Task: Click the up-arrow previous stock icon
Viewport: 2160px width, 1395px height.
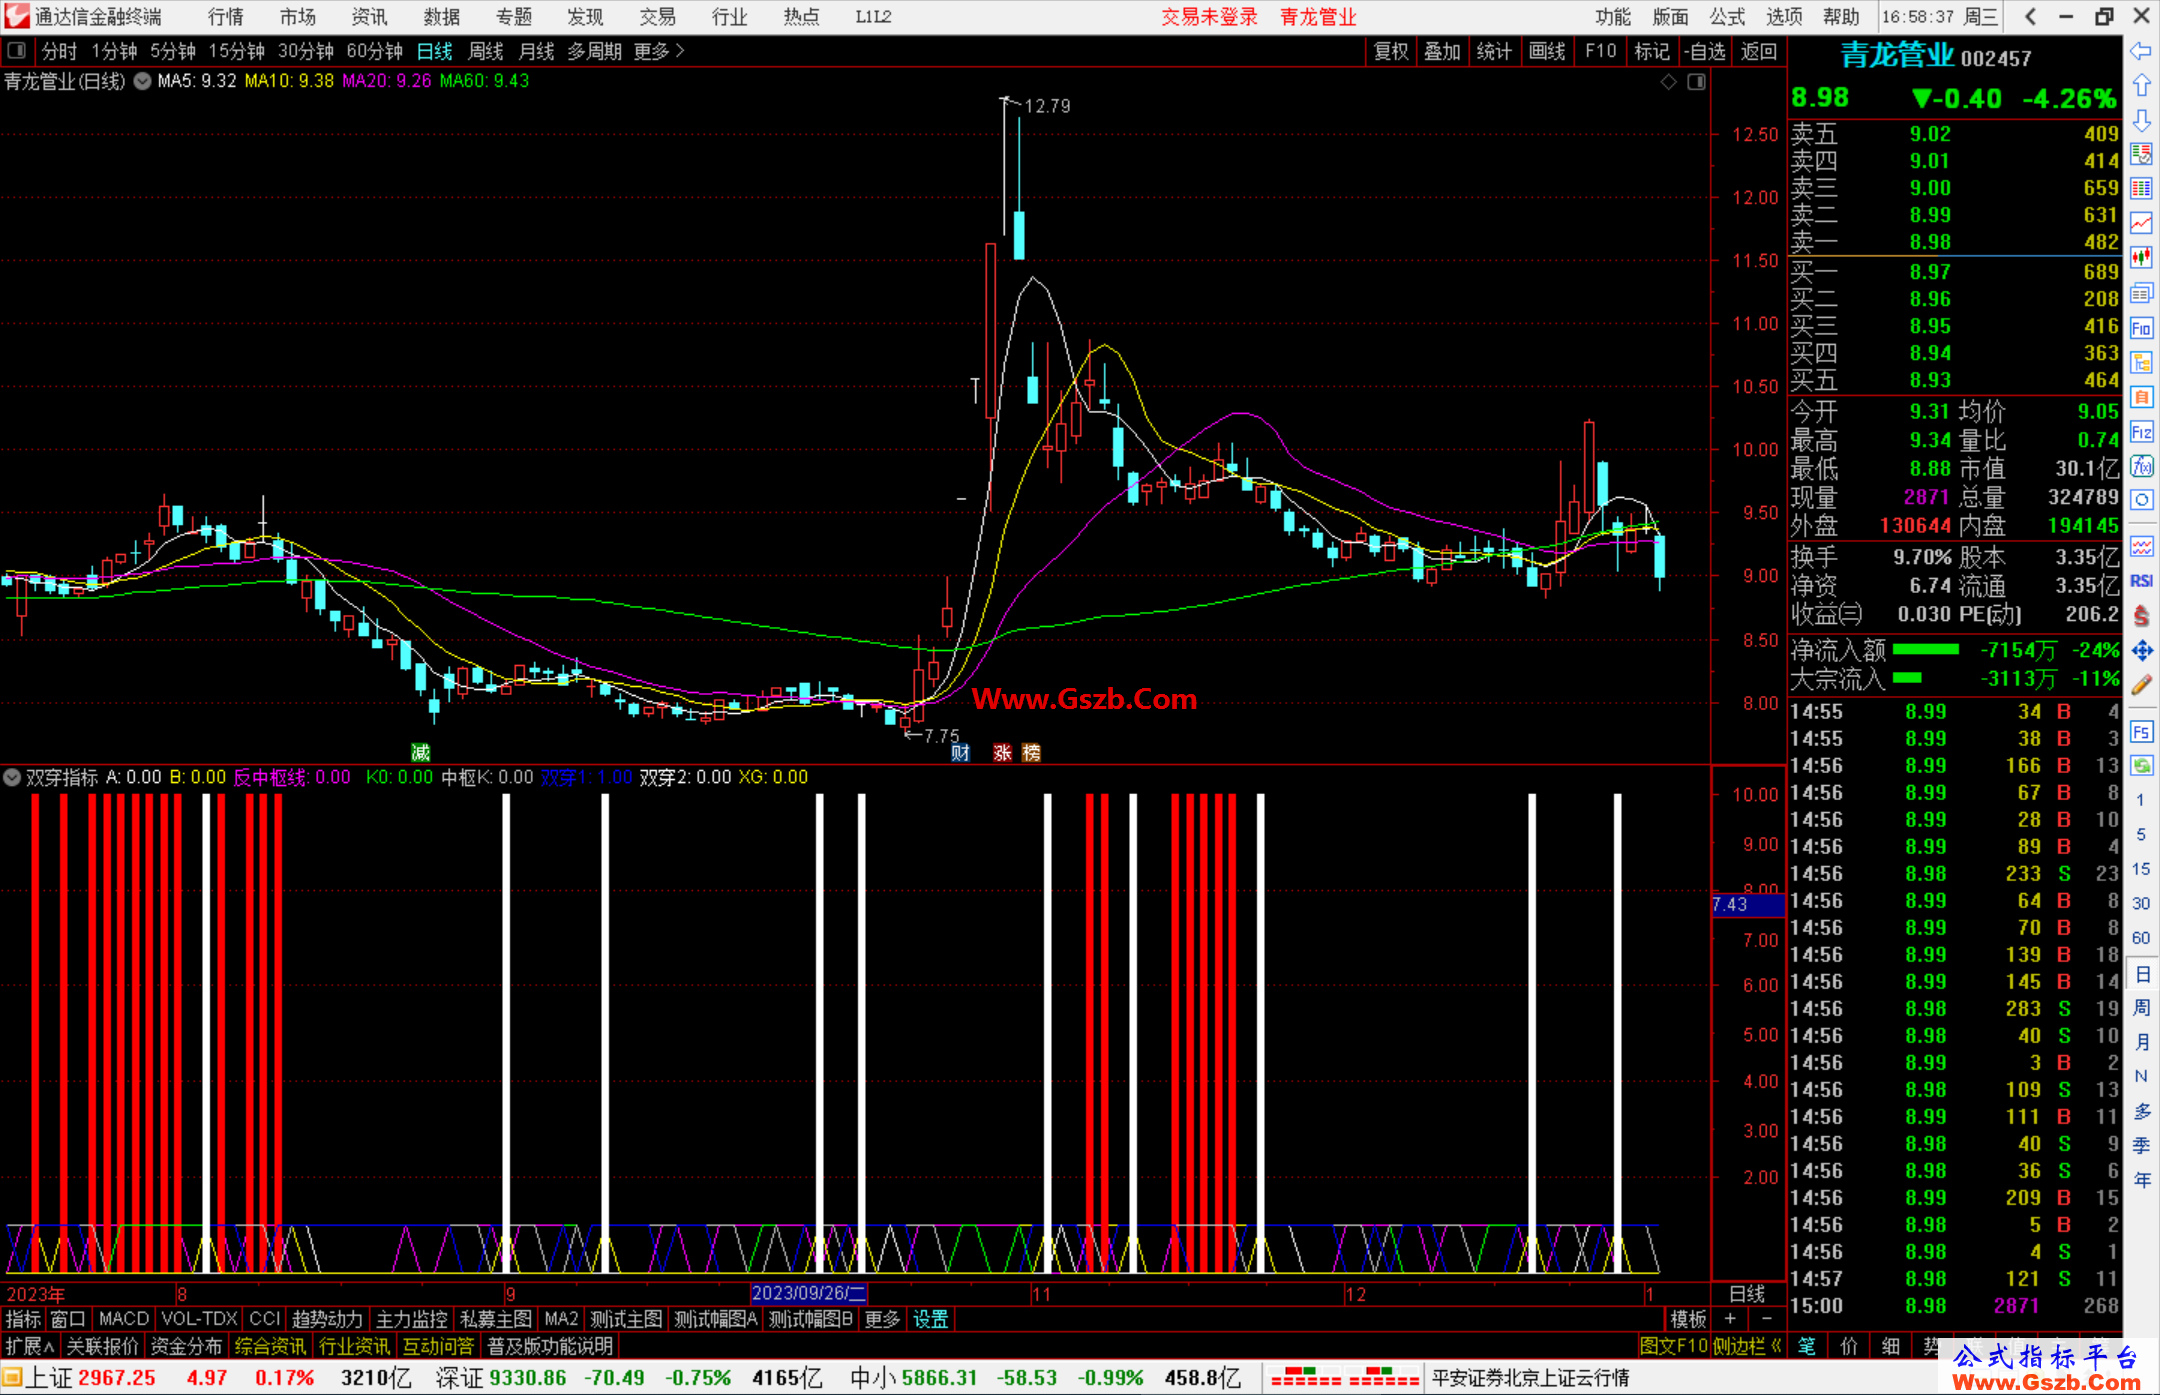Action: 2141,86
